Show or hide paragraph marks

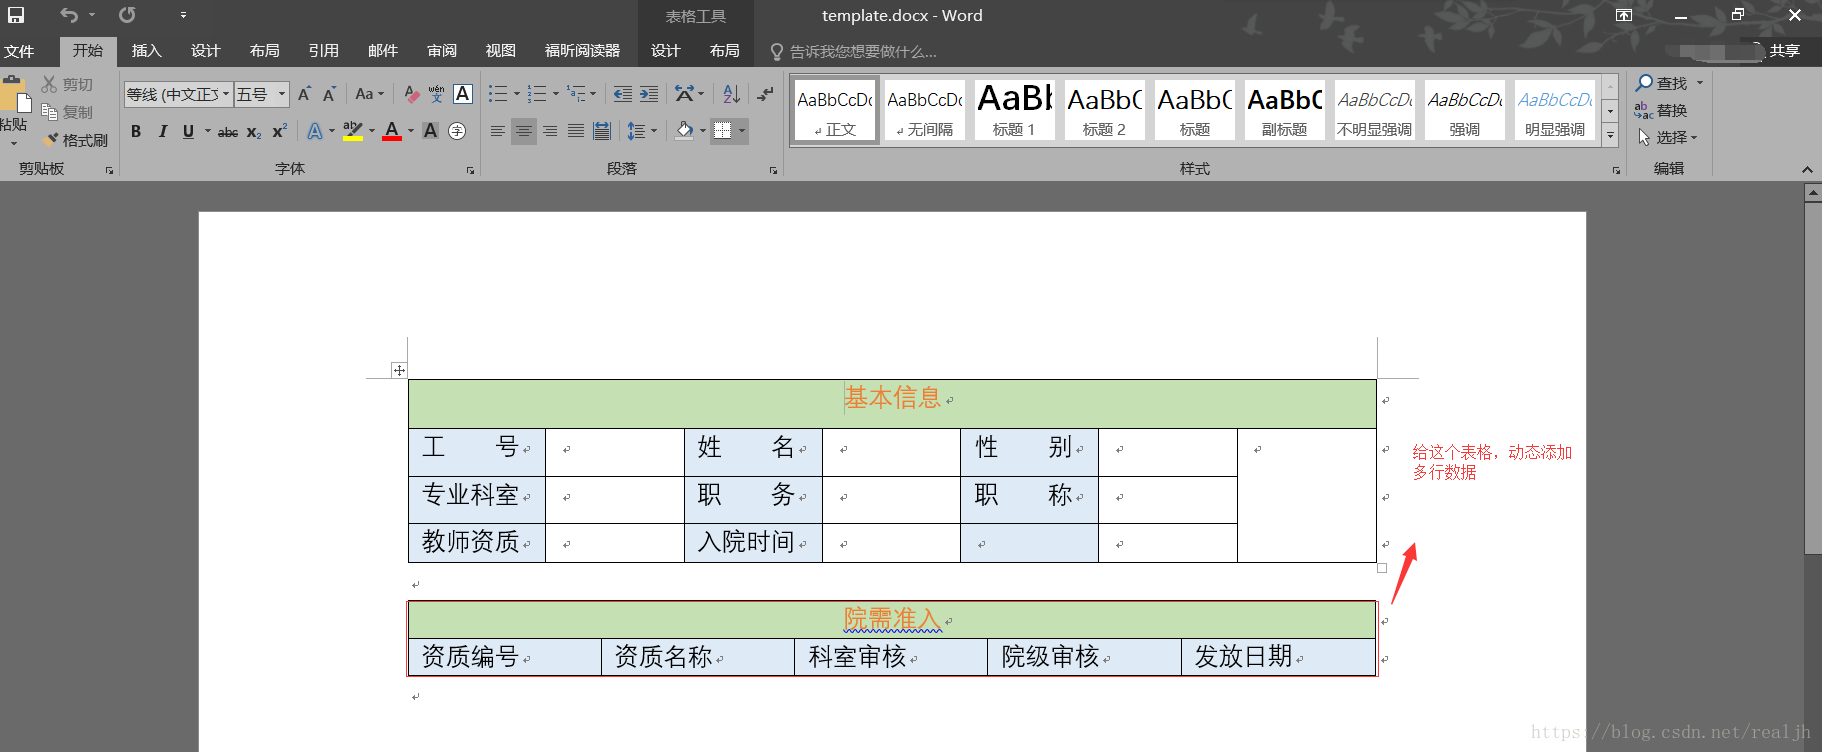765,94
